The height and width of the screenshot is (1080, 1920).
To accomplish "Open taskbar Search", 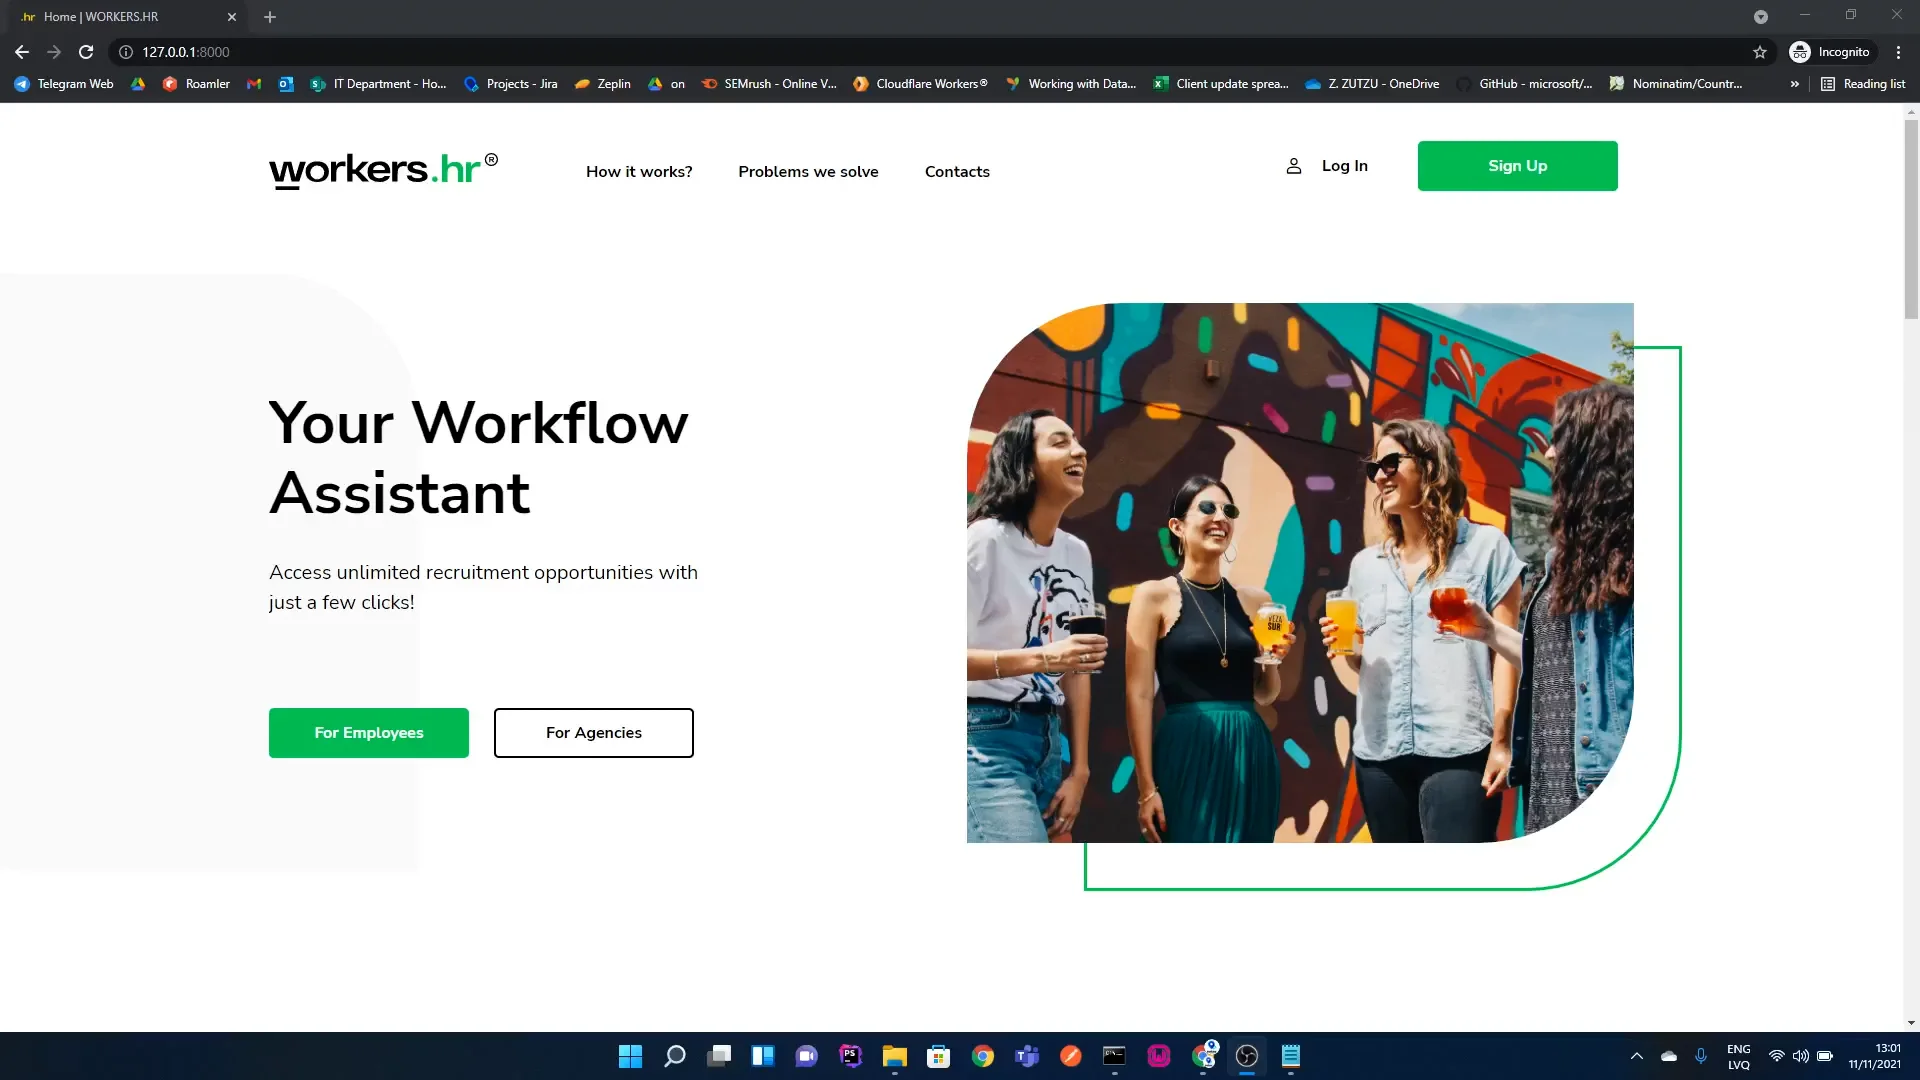I will click(675, 1056).
